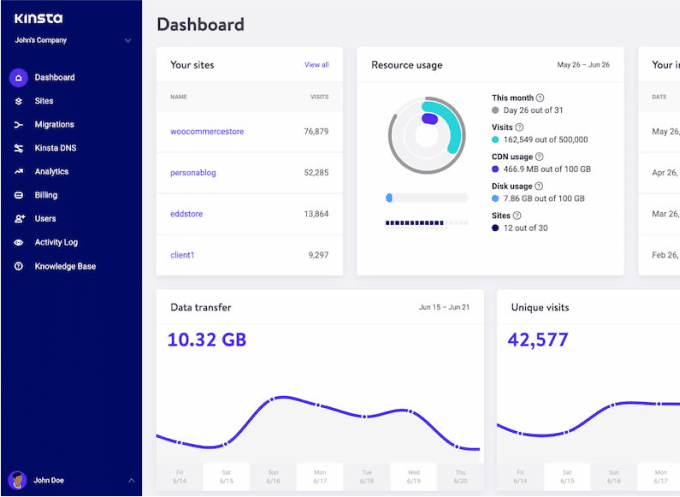Open the Analytics menu item
Image resolution: width=680 pixels, height=497 pixels.
pos(51,172)
